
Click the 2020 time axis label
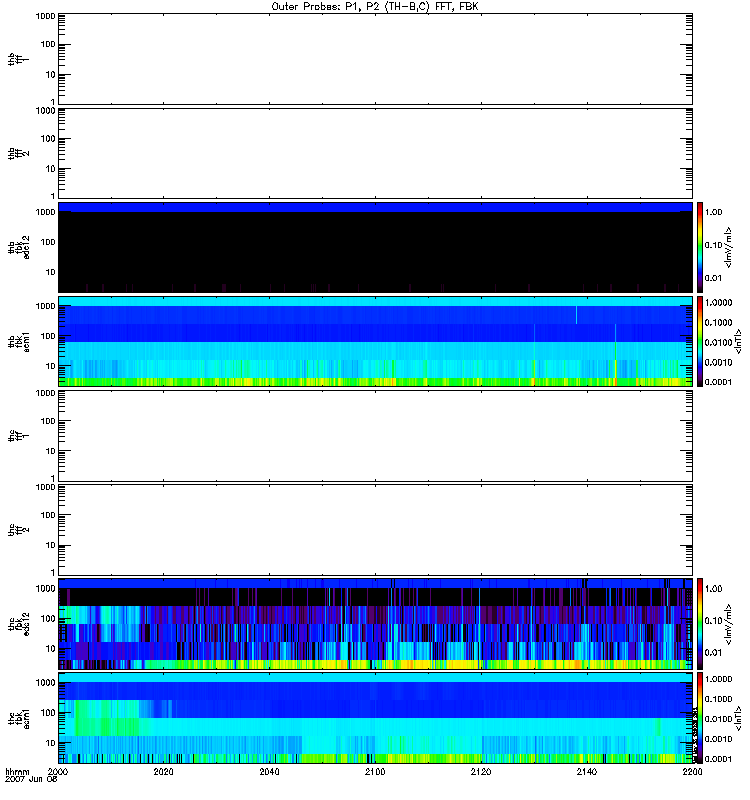click(x=163, y=771)
